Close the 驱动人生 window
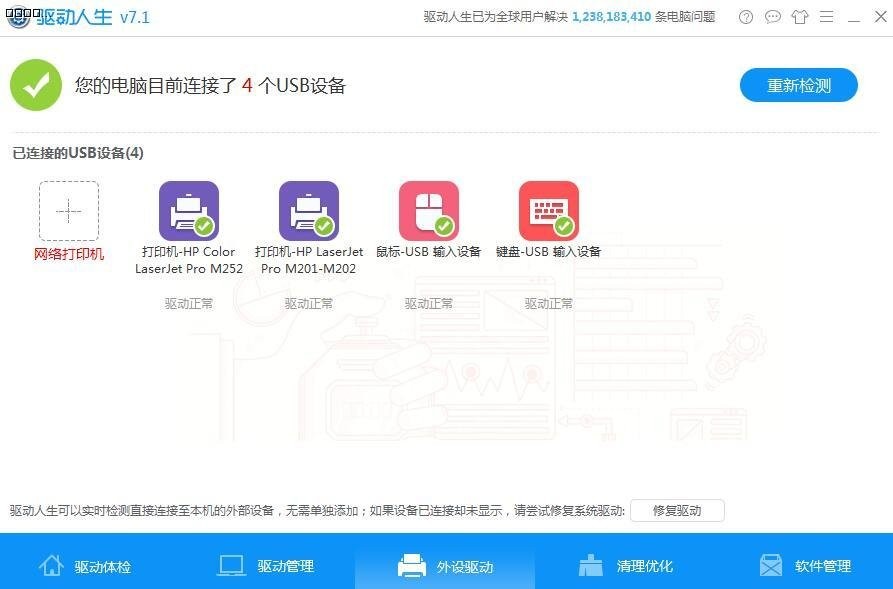This screenshot has height=589, width=893. click(x=880, y=17)
